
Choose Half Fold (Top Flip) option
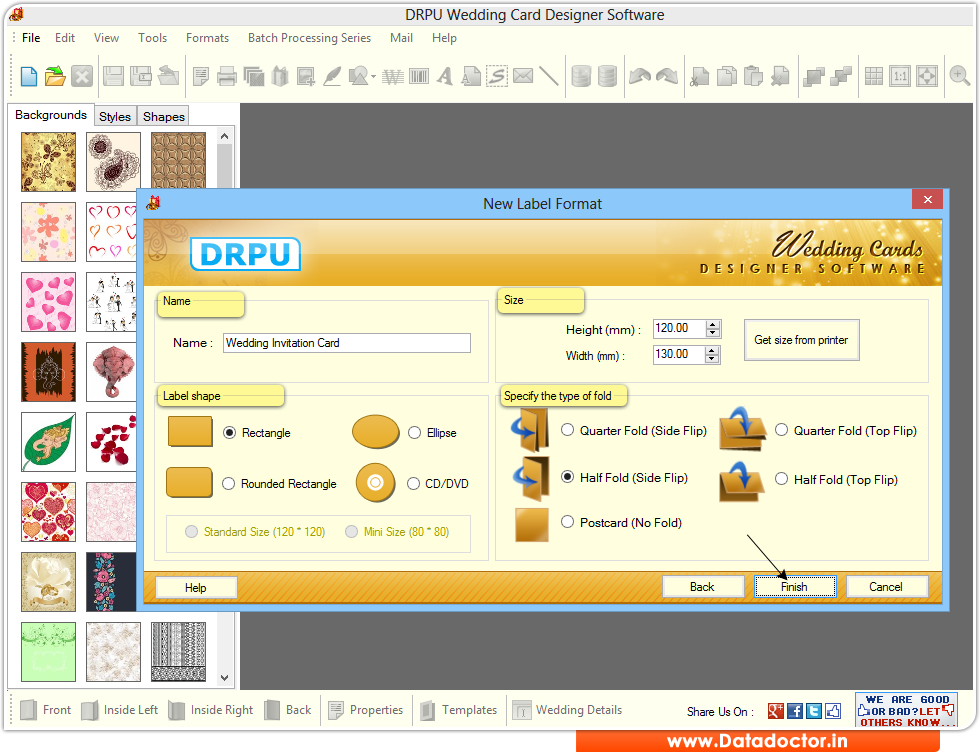(781, 479)
